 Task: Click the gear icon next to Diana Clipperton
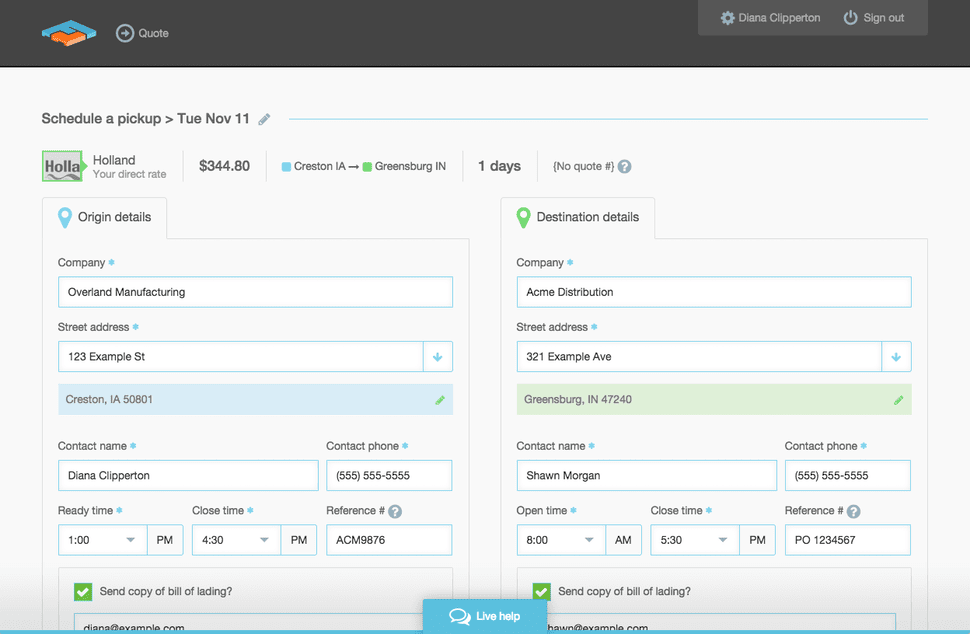728,17
